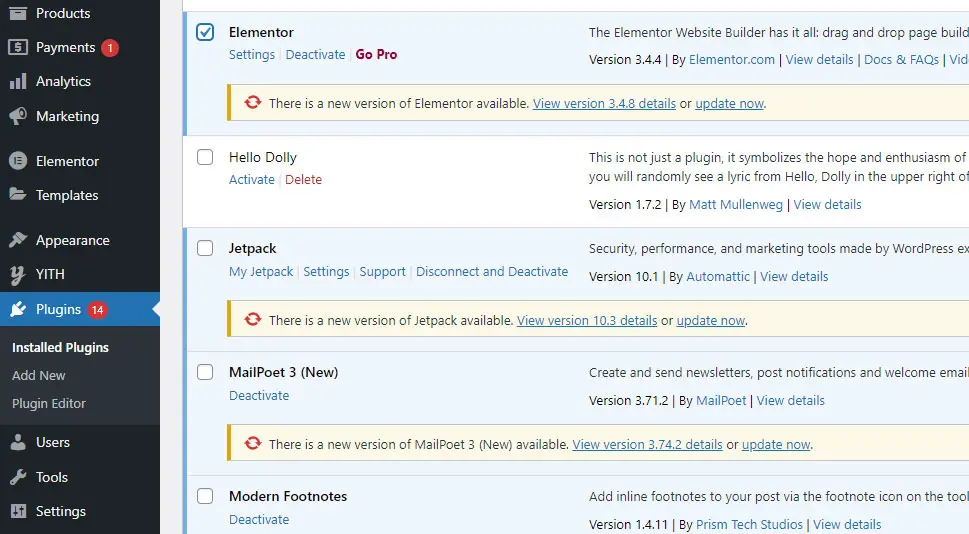Enable the Modern Footnotes checkbox

[x=205, y=496]
